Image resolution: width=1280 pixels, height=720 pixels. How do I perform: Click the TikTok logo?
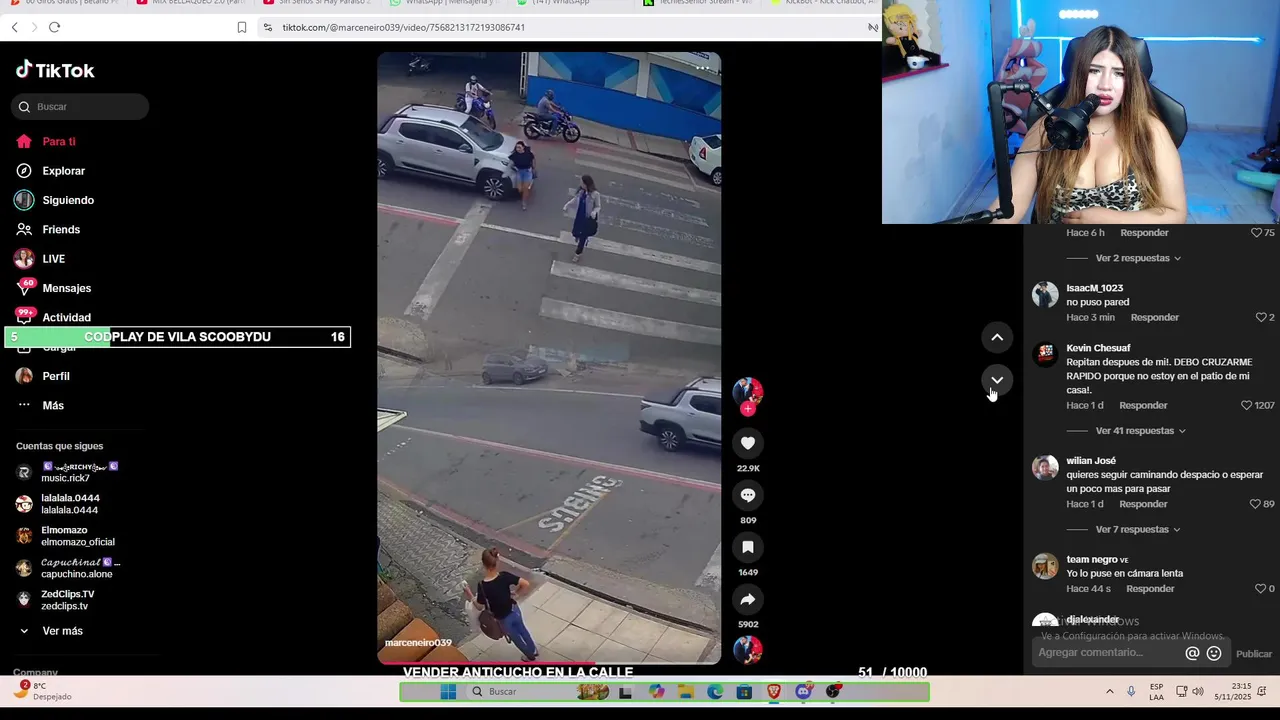pos(55,70)
